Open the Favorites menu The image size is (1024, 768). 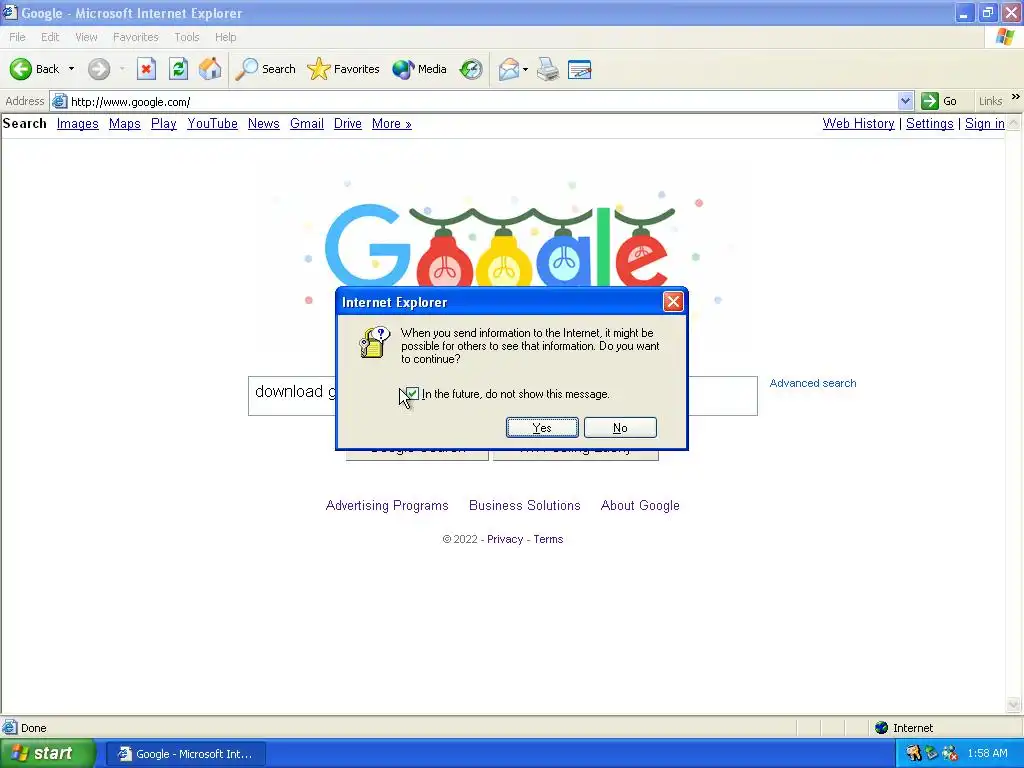coord(136,37)
